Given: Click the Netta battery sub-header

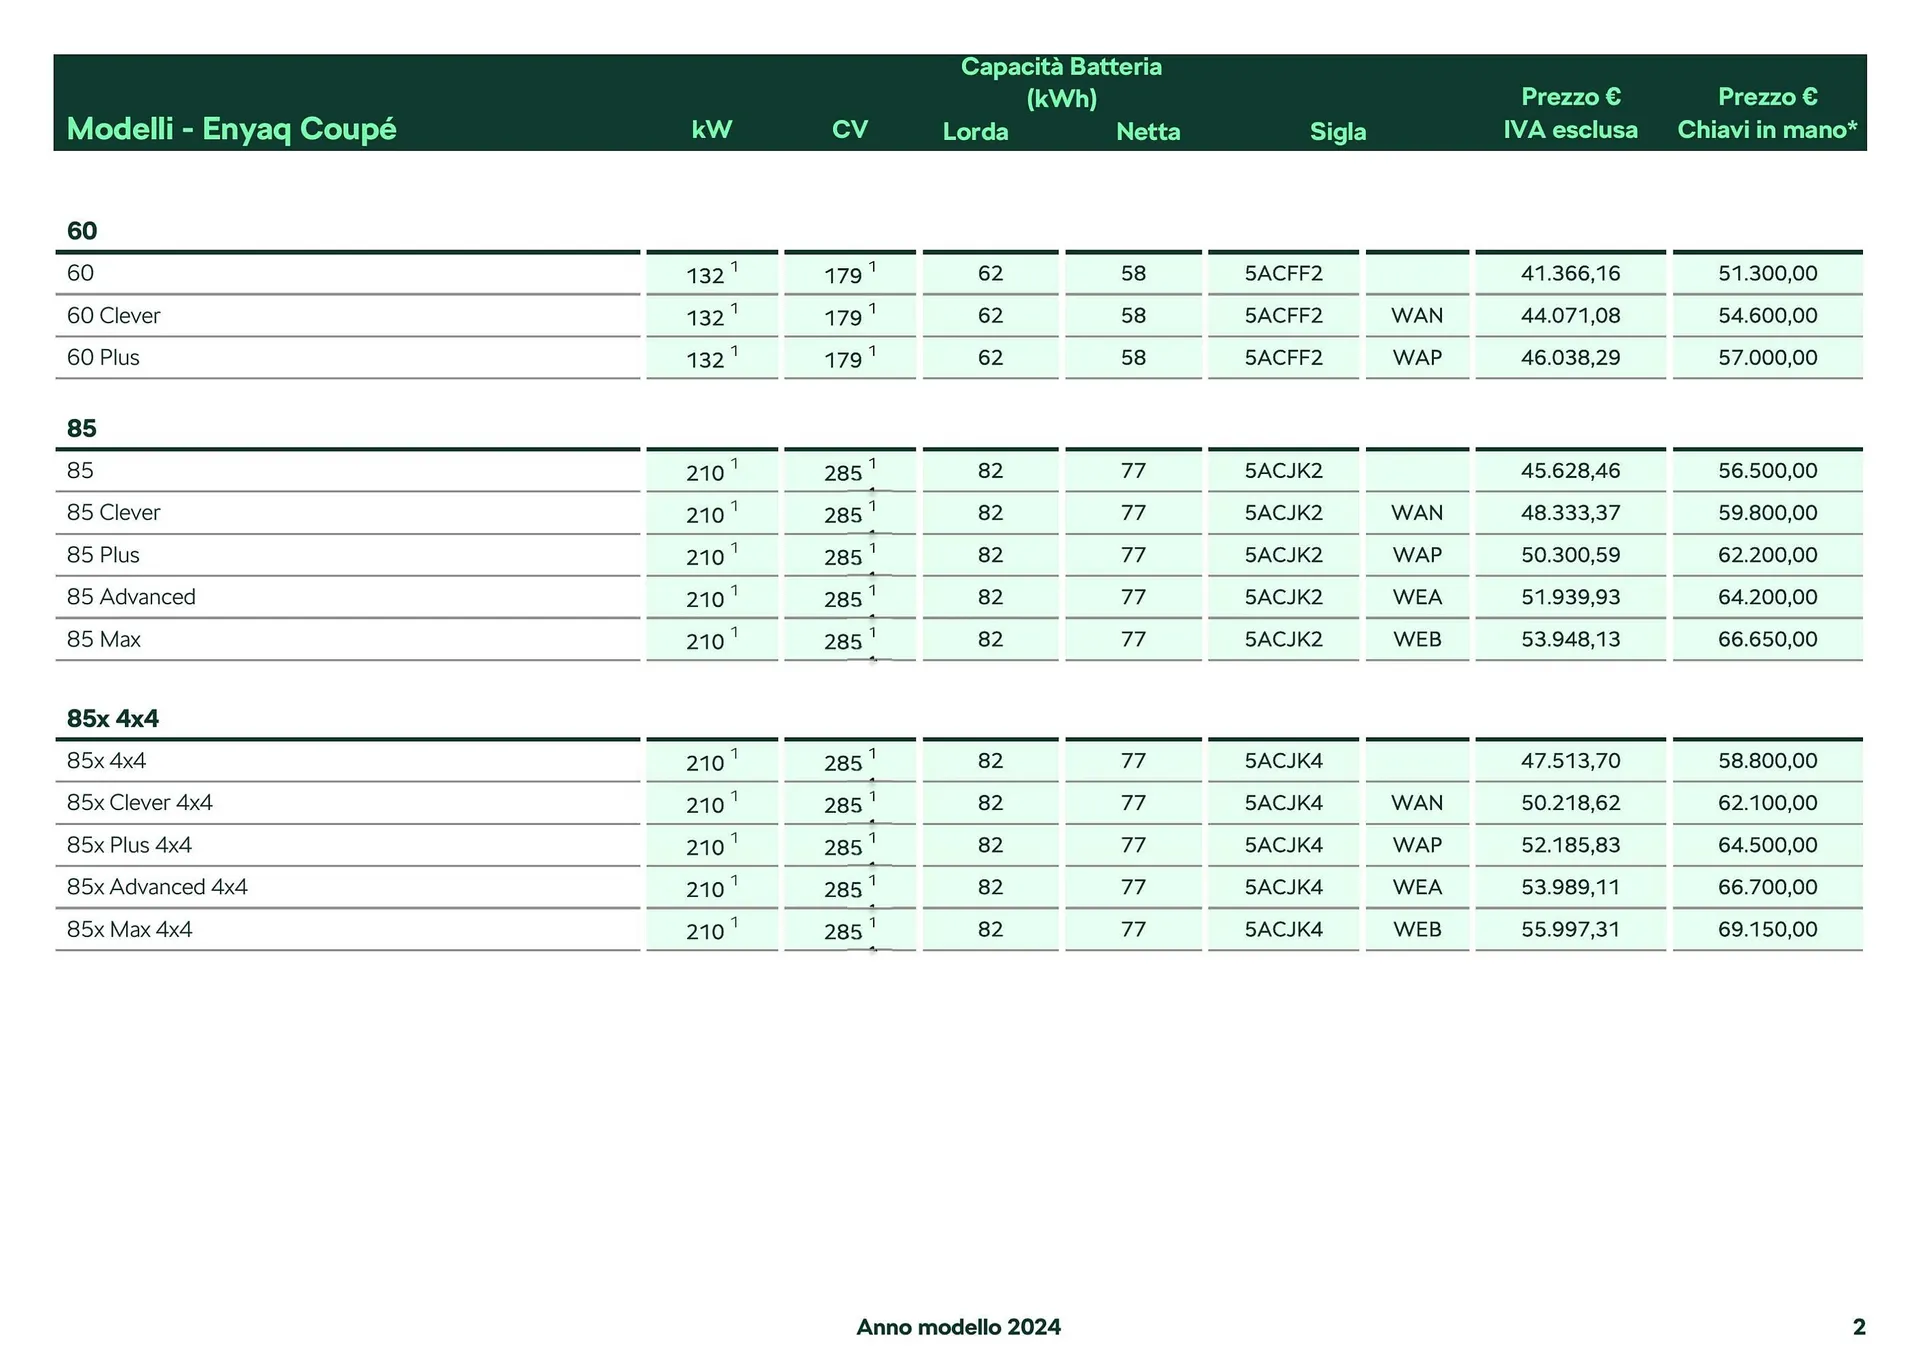Looking at the screenshot, I should (1148, 132).
